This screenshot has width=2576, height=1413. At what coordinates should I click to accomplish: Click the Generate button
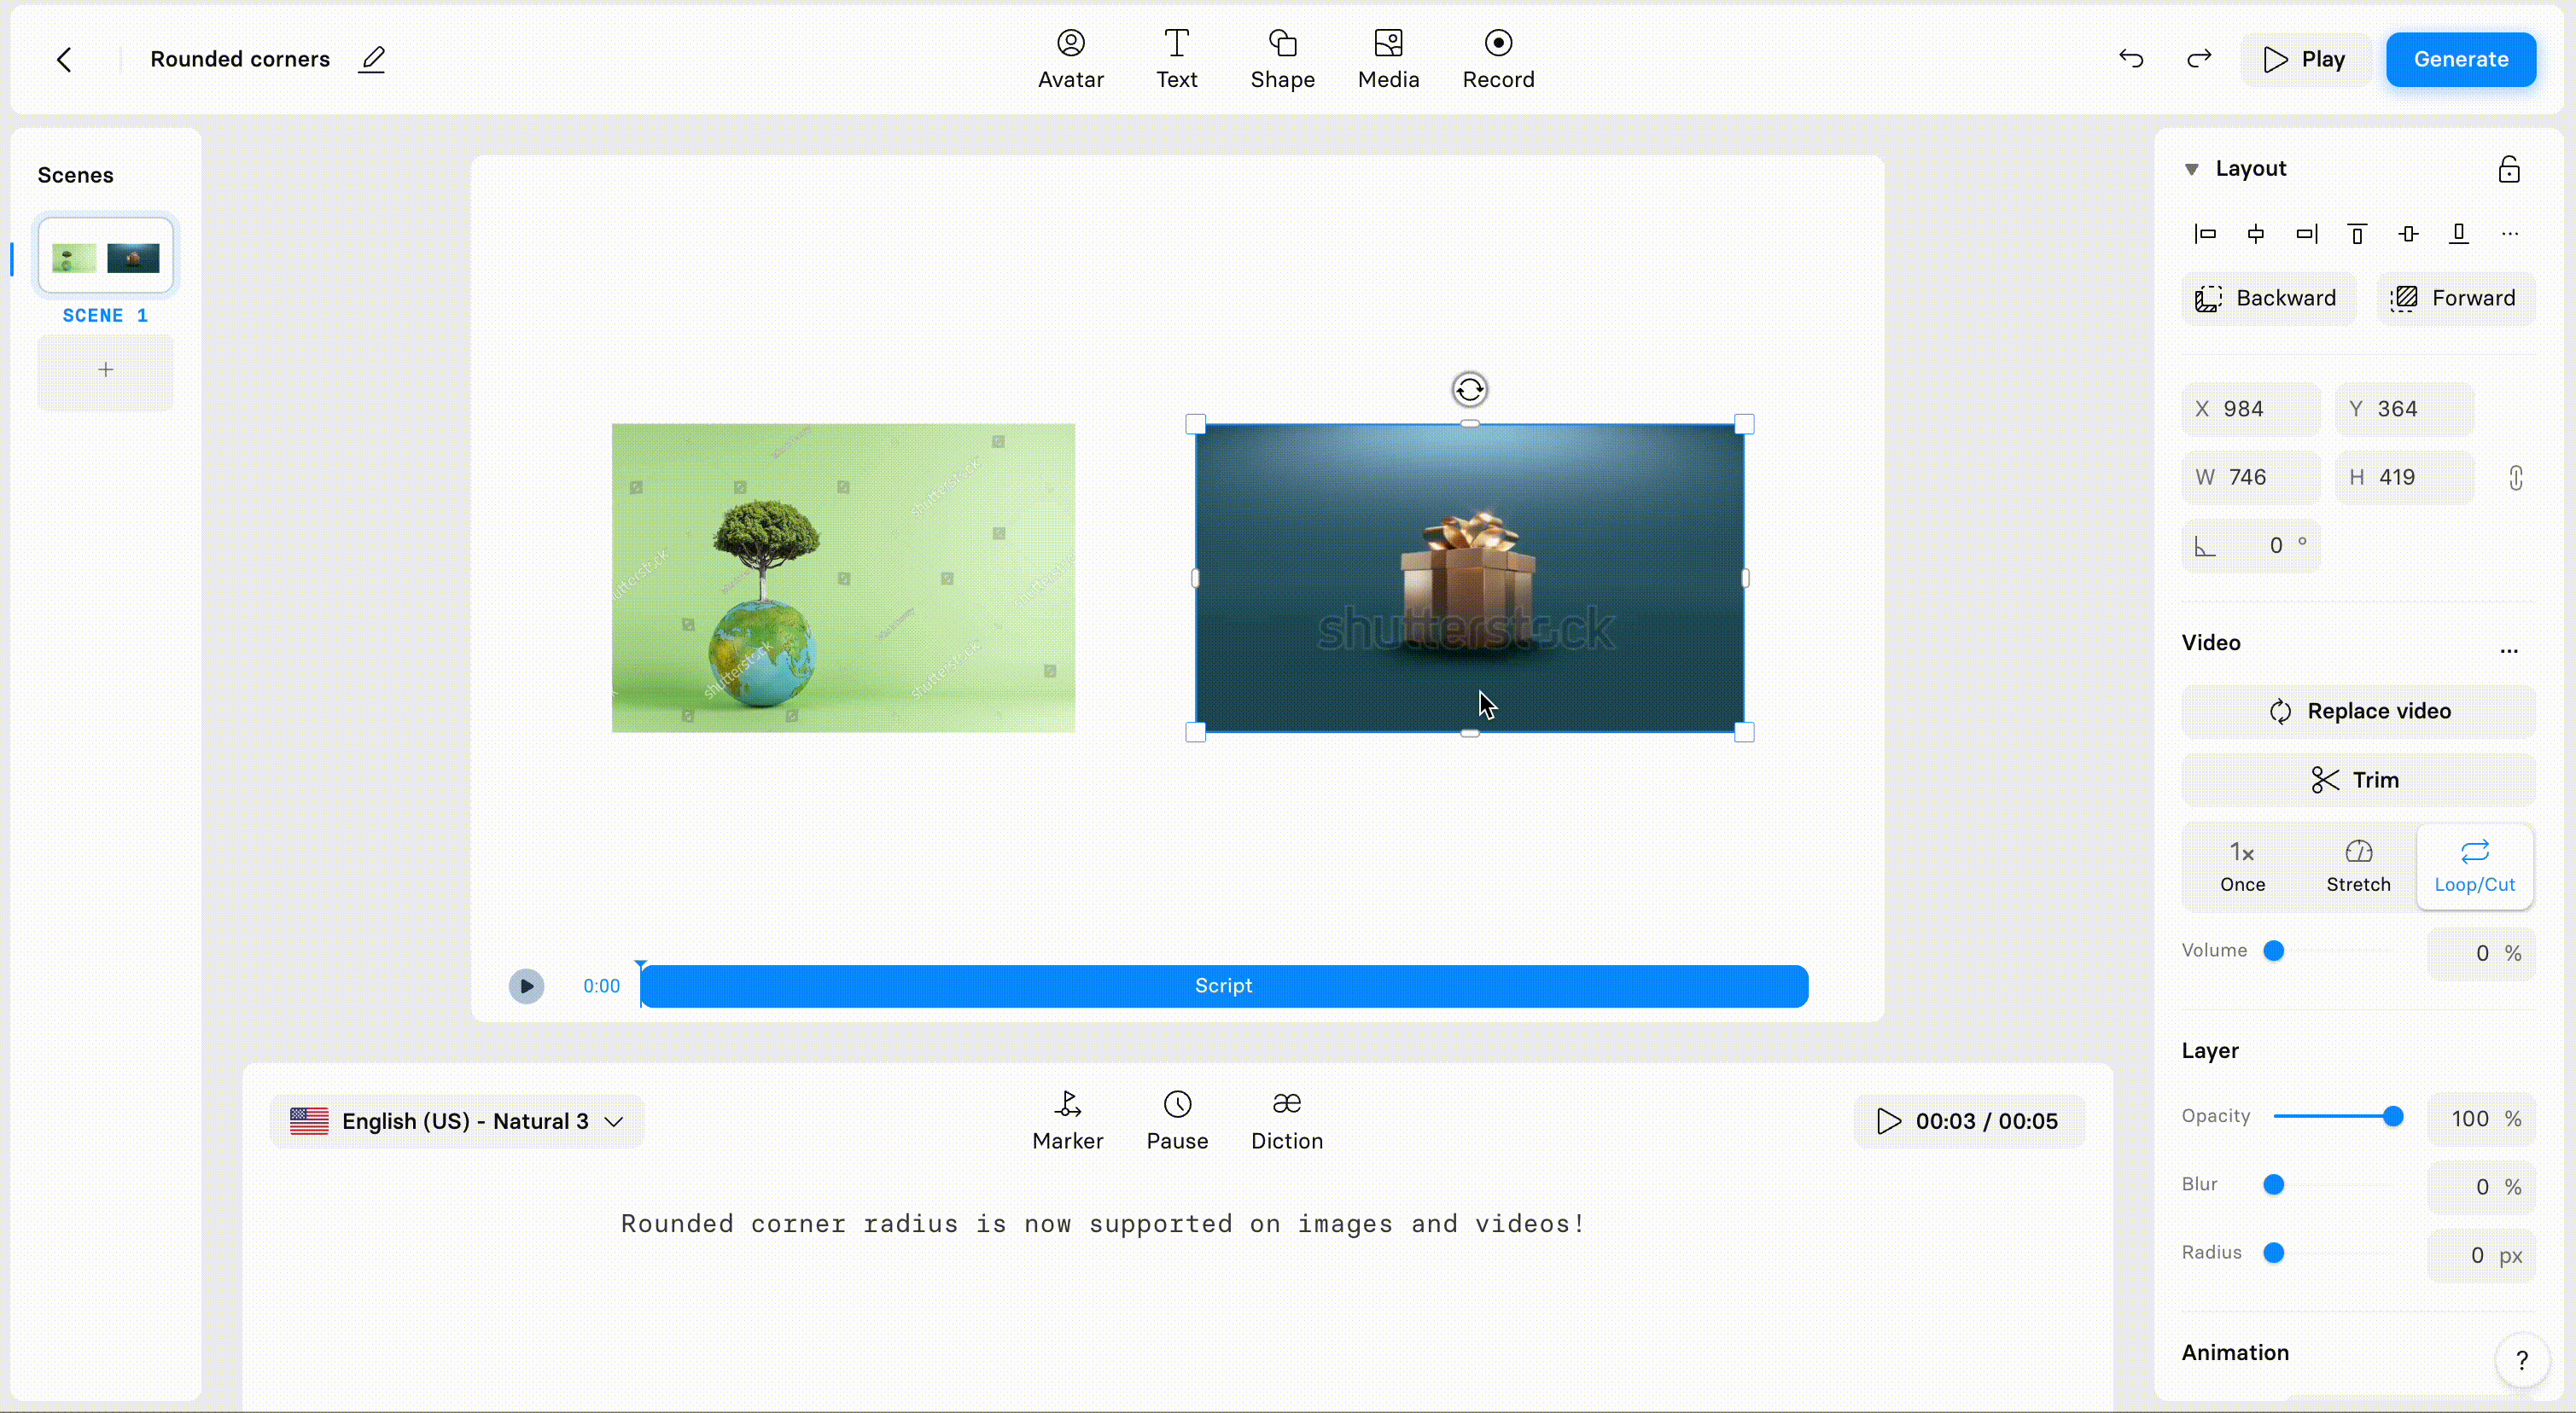tap(2460, 59)
